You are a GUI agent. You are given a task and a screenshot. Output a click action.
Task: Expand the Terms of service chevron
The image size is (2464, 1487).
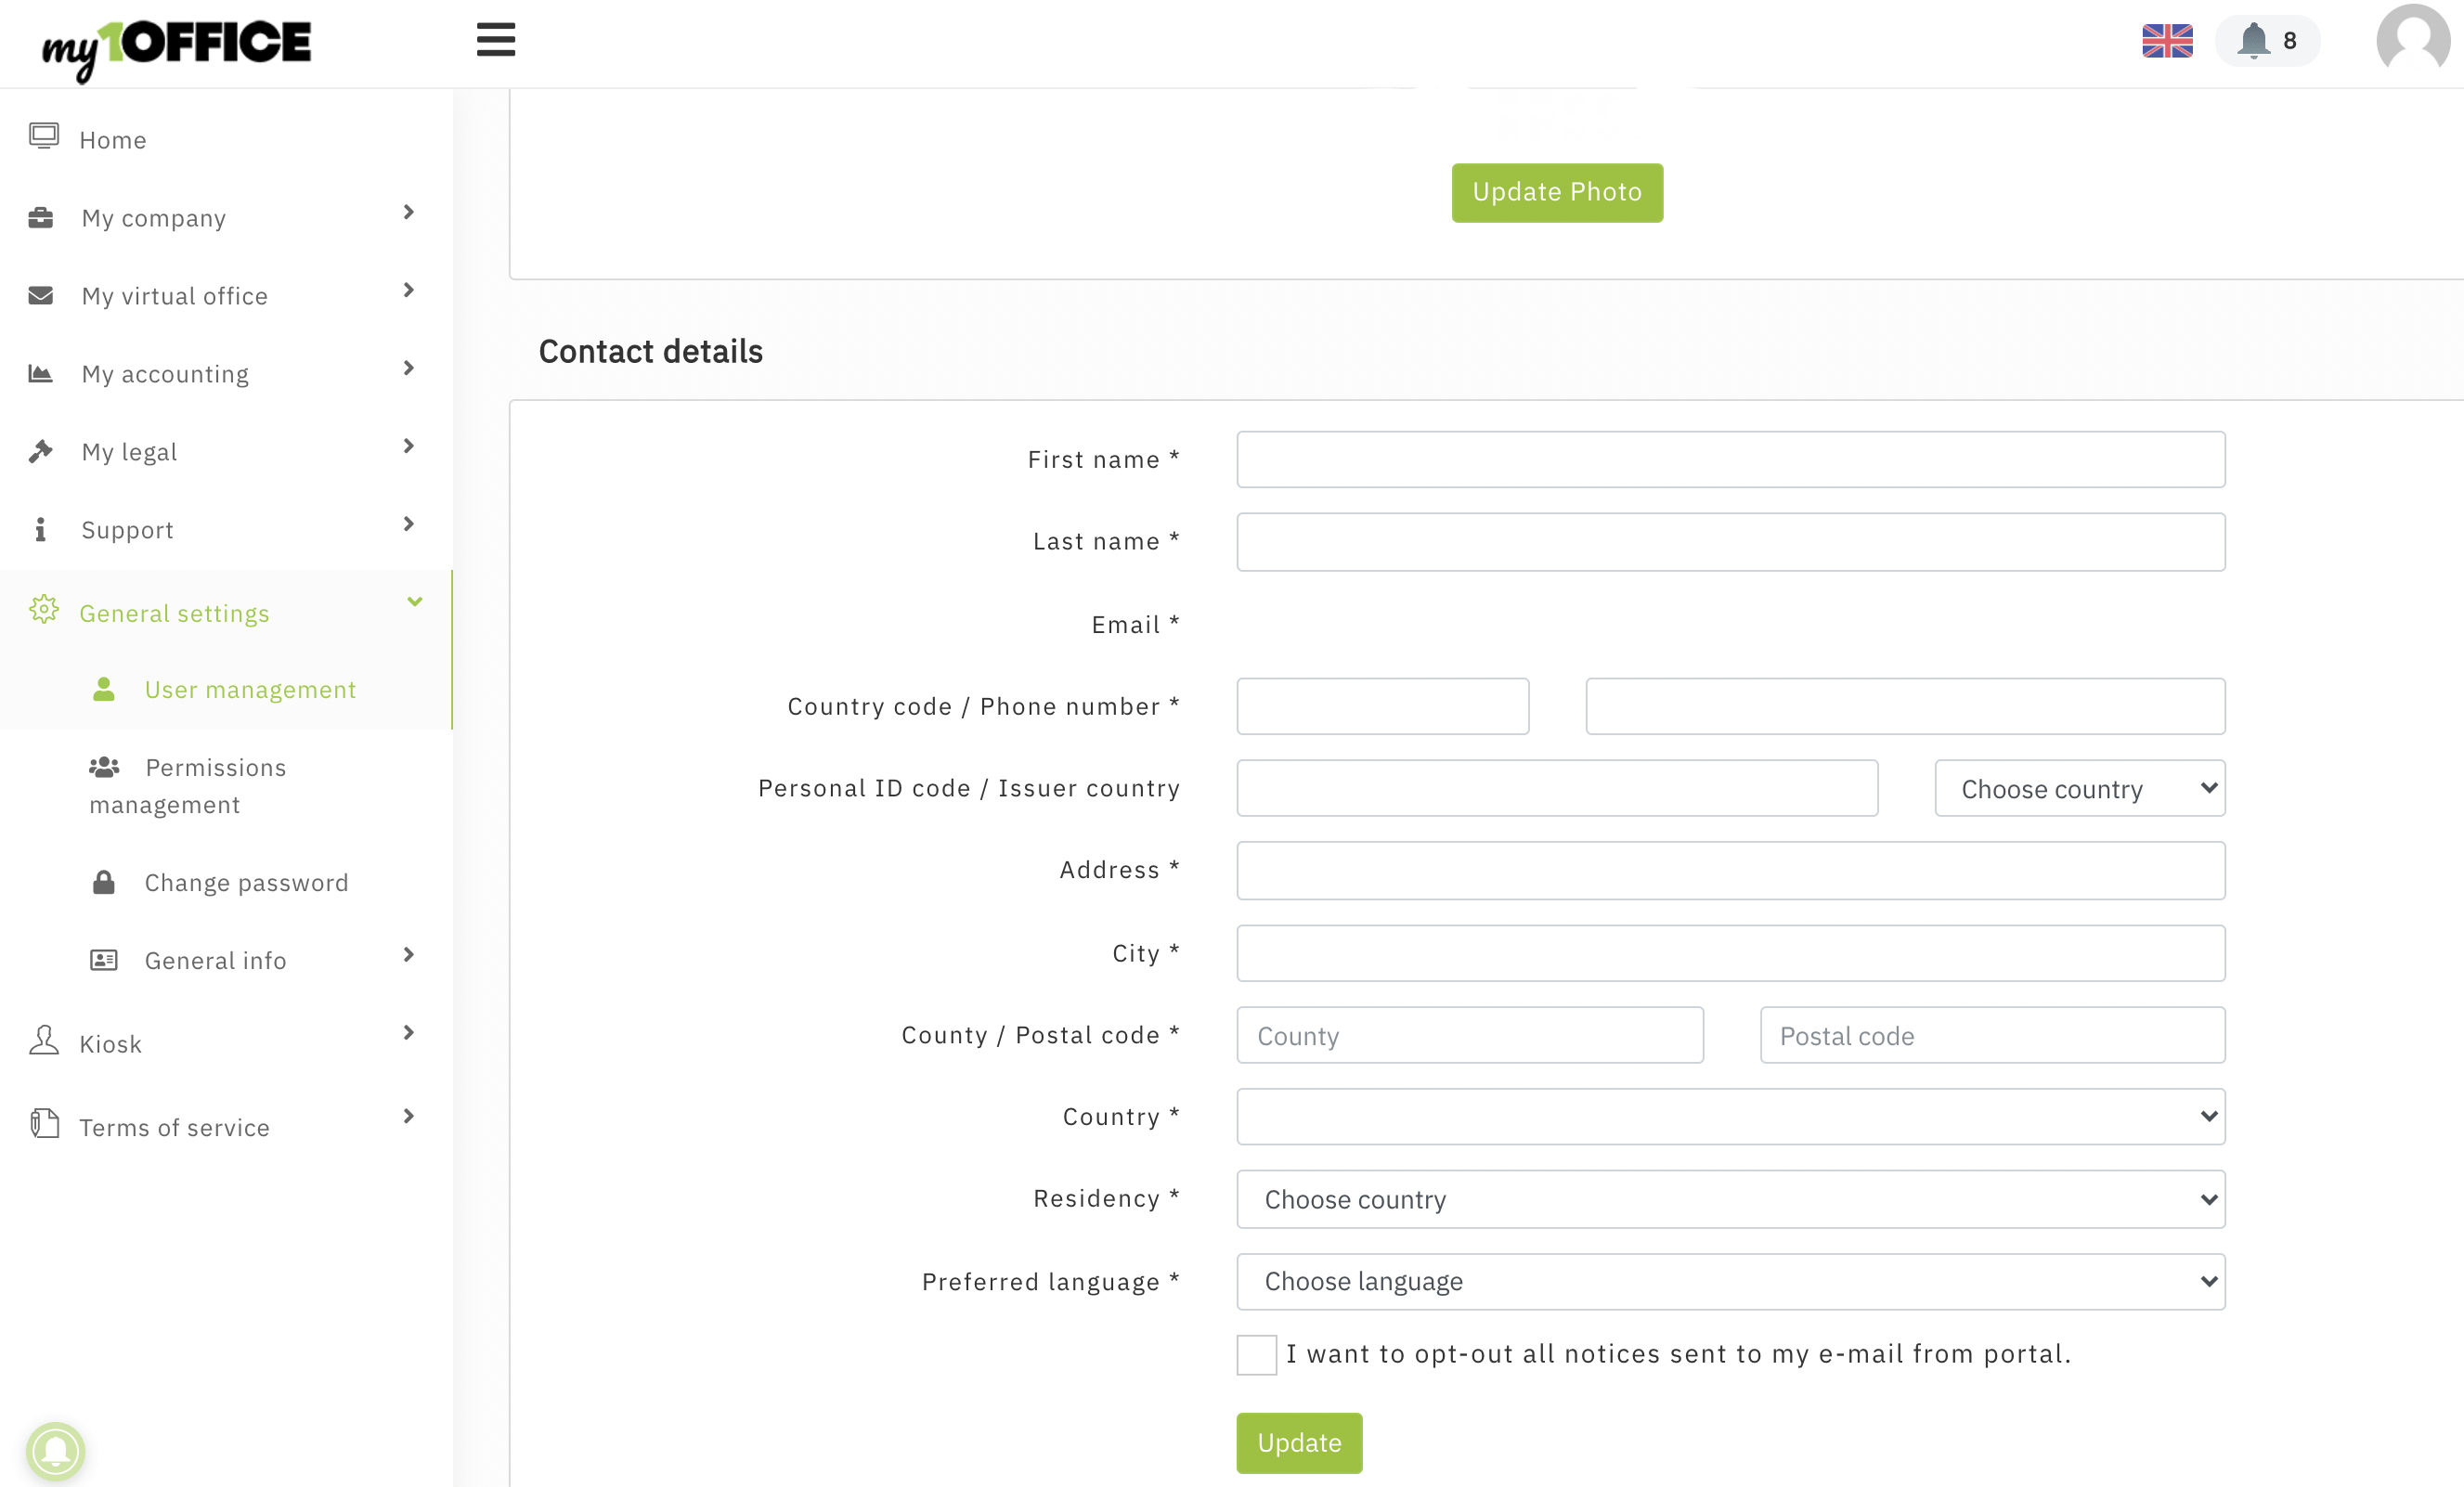(x=408, y=1116)
